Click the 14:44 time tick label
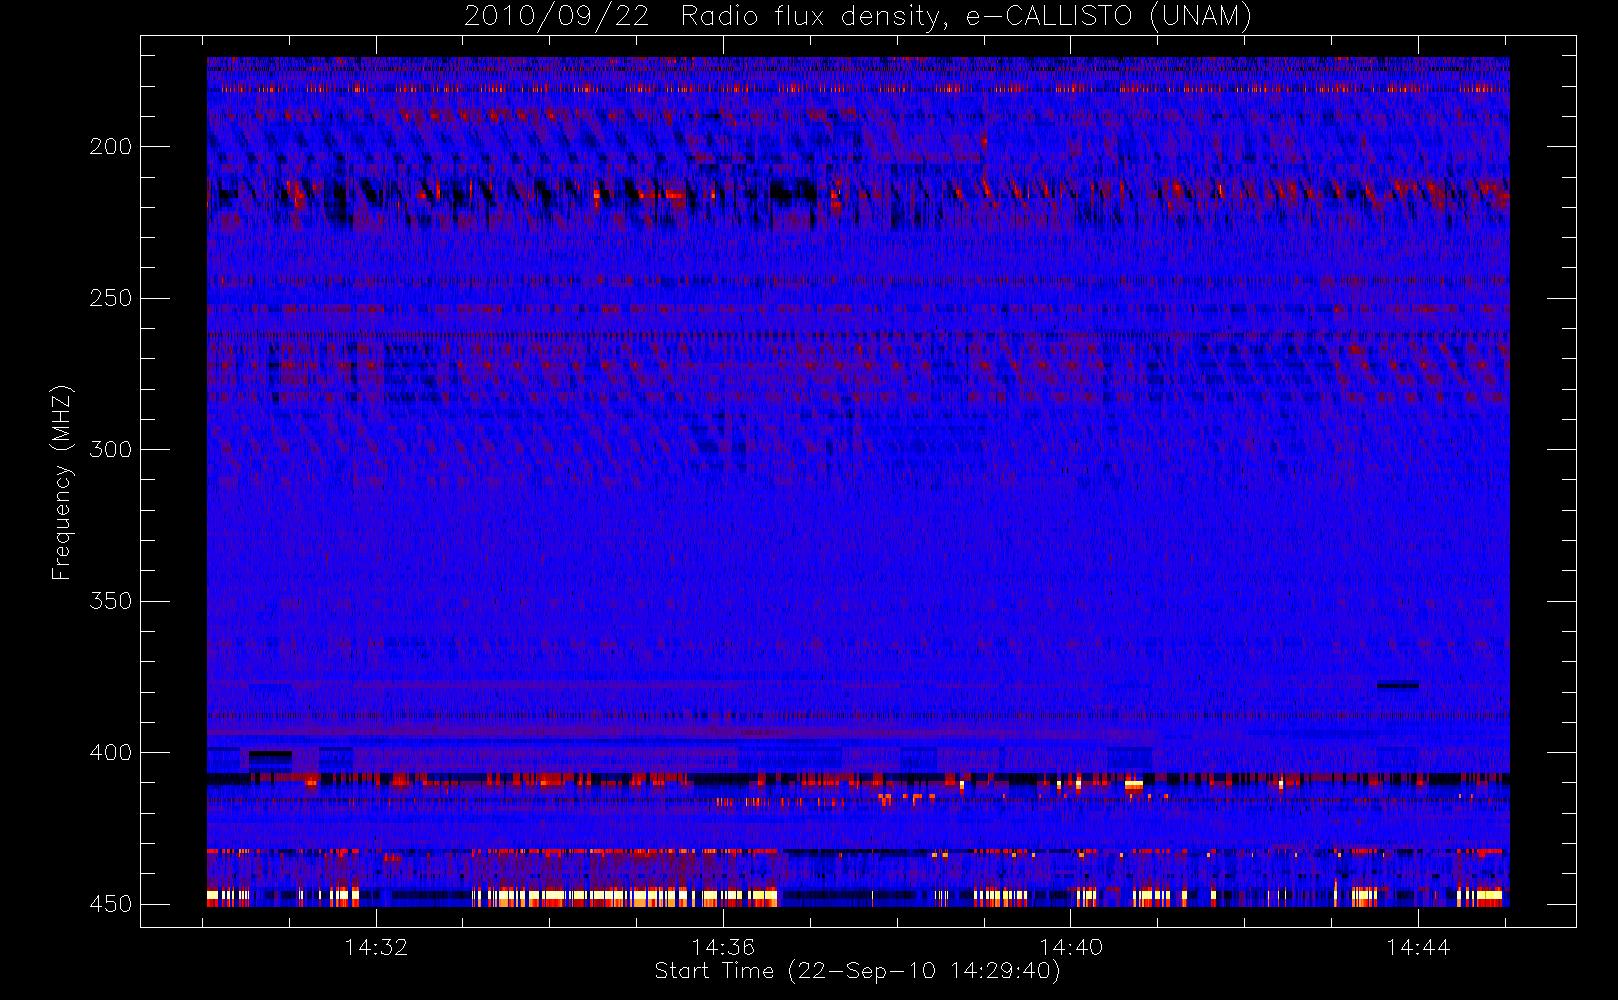1618x1000 pixels. (x=1418, y=947)
